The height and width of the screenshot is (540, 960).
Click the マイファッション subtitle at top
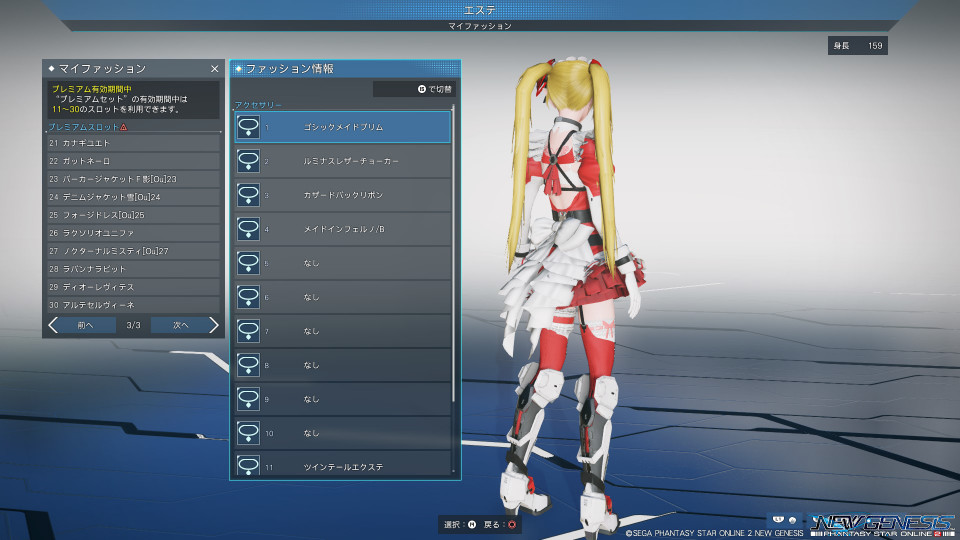[479, 26]
